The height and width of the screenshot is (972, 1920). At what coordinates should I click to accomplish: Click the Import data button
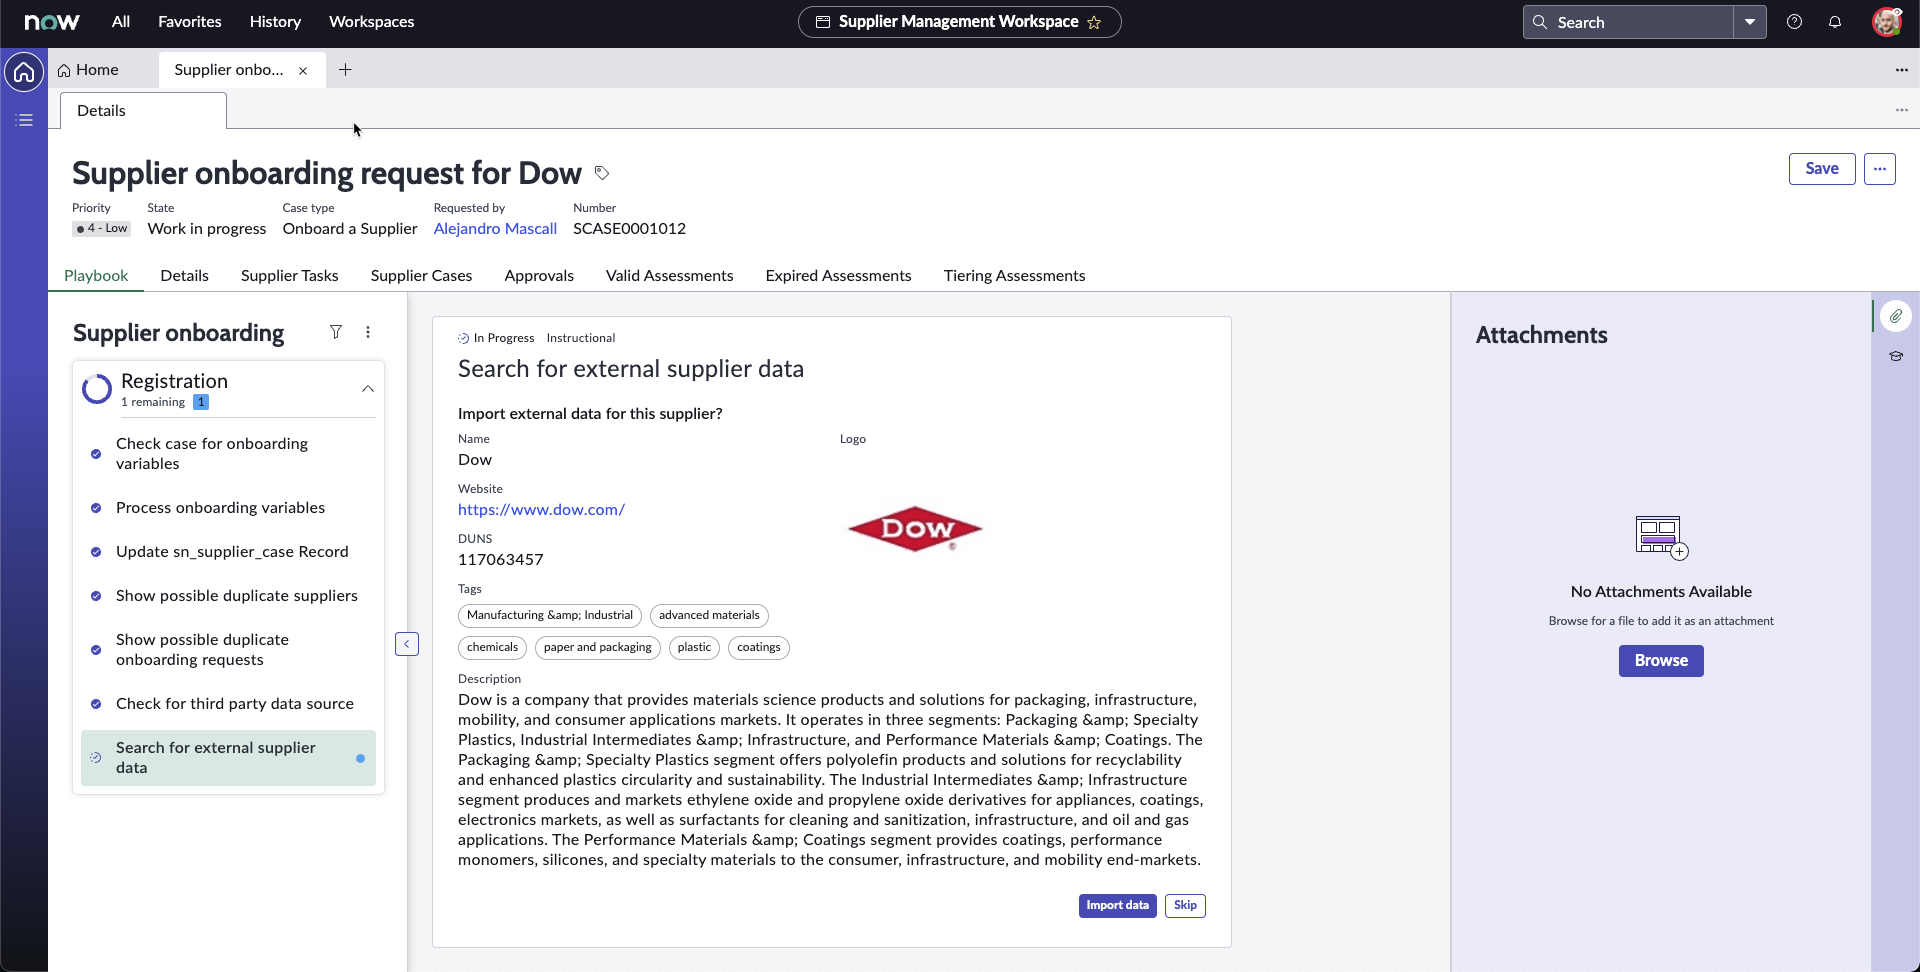click(x=1117, y=906)
